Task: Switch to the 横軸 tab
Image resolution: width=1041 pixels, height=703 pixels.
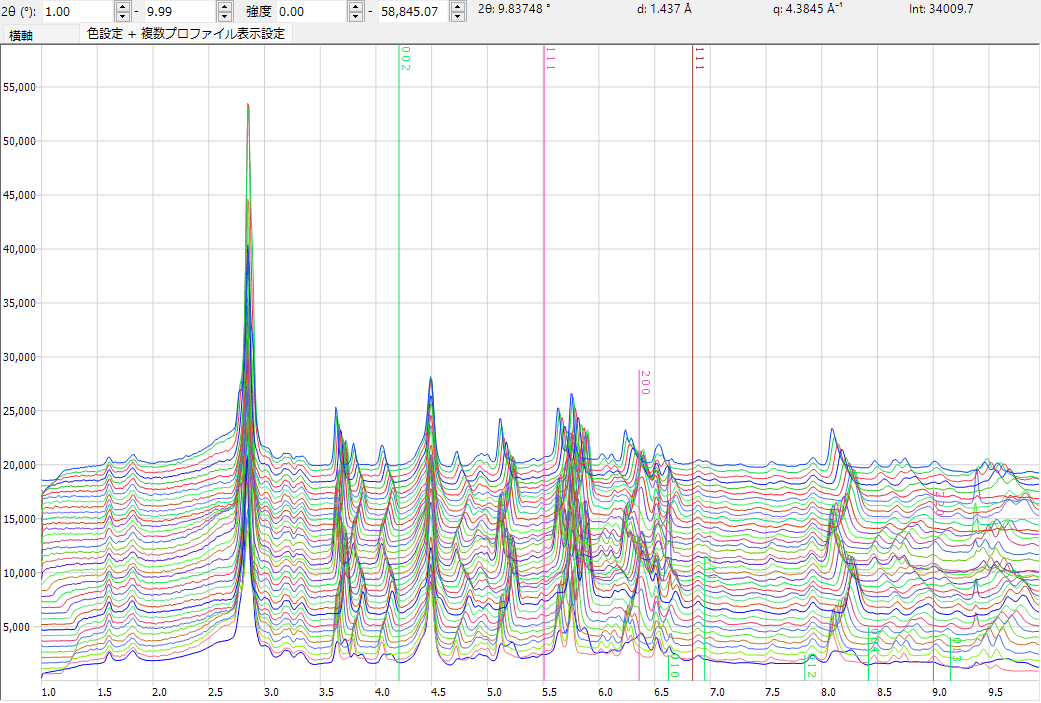Action: pyautogui.click(x=20, y=35)
